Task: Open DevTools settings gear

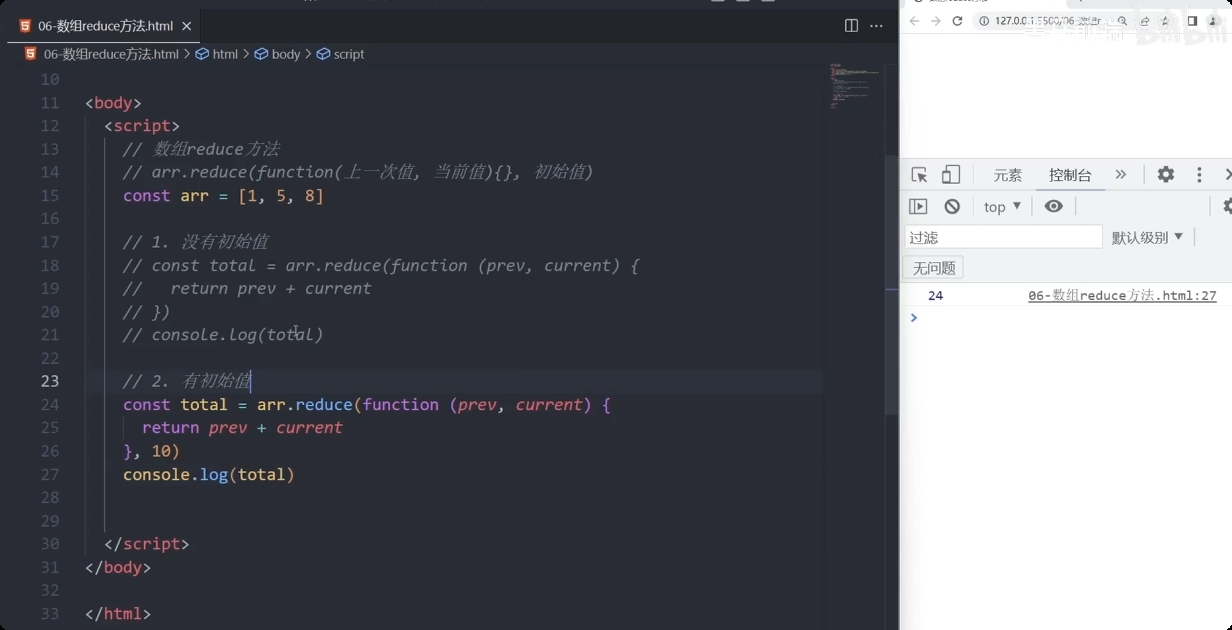Action: pyautogui.click(x=1166, y=175)
